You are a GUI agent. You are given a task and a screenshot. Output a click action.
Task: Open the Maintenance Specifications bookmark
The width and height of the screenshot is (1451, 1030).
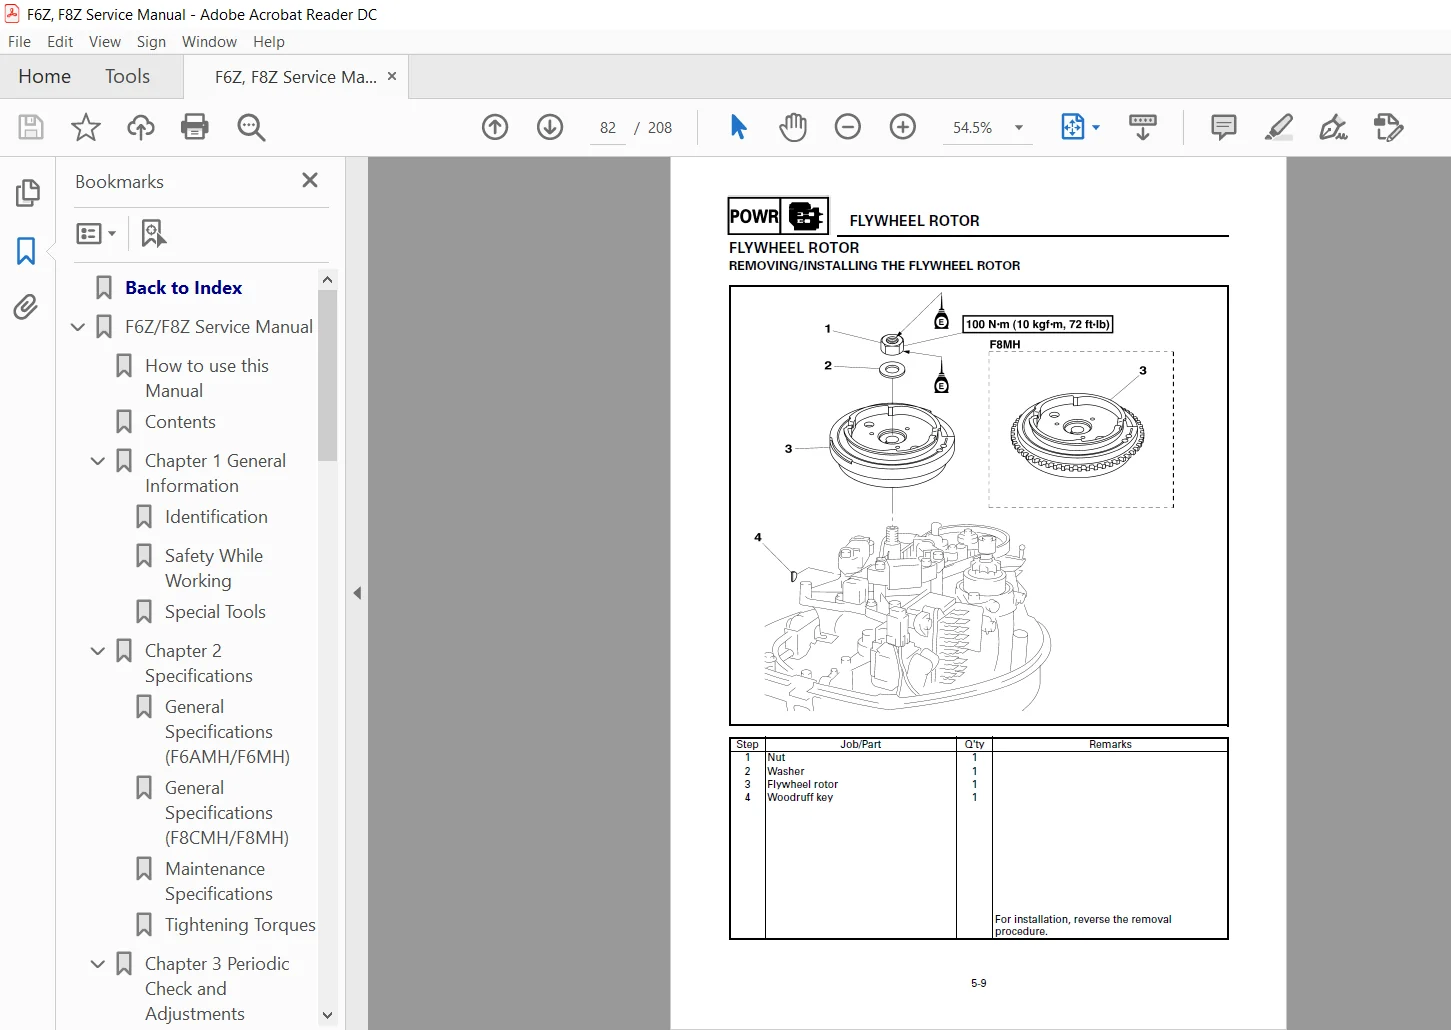click(219, 881)
